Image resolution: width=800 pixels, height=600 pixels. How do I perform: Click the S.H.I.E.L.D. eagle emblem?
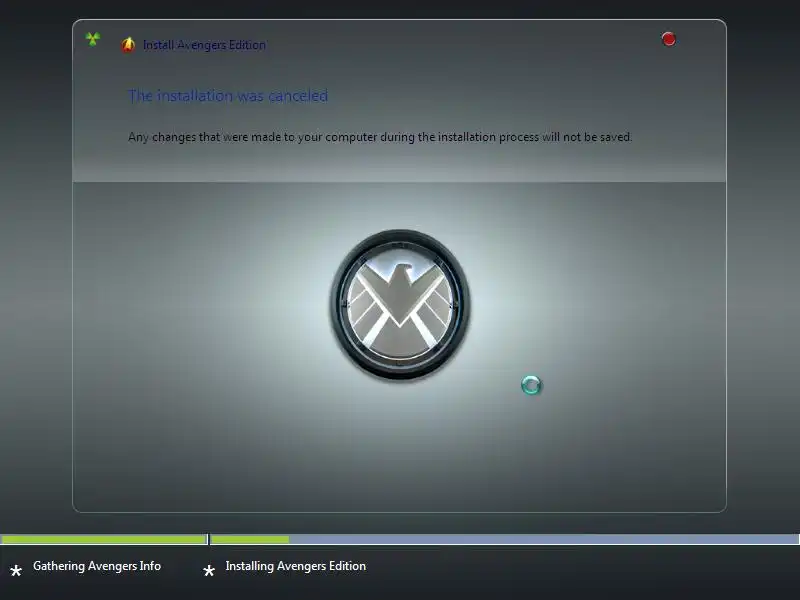[399, 305]
